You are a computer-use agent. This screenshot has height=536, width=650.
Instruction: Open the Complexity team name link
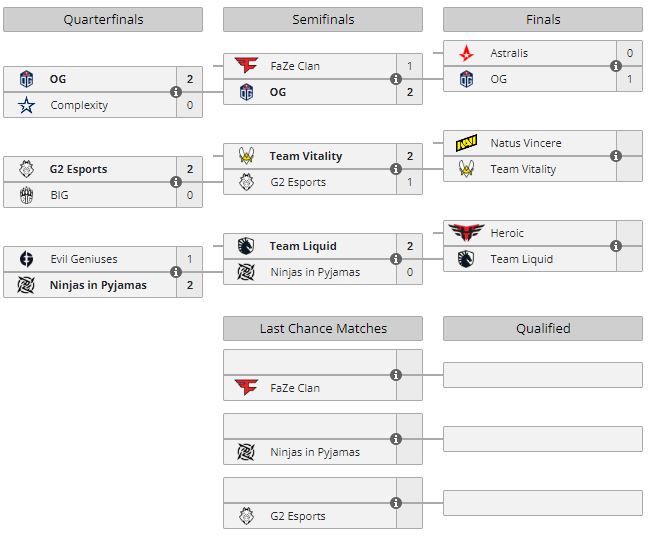pos(79,105)
